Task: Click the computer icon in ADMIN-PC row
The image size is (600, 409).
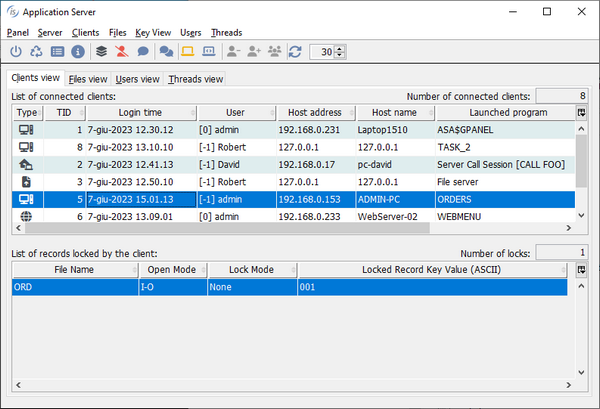Action: (x=26, y=199)
